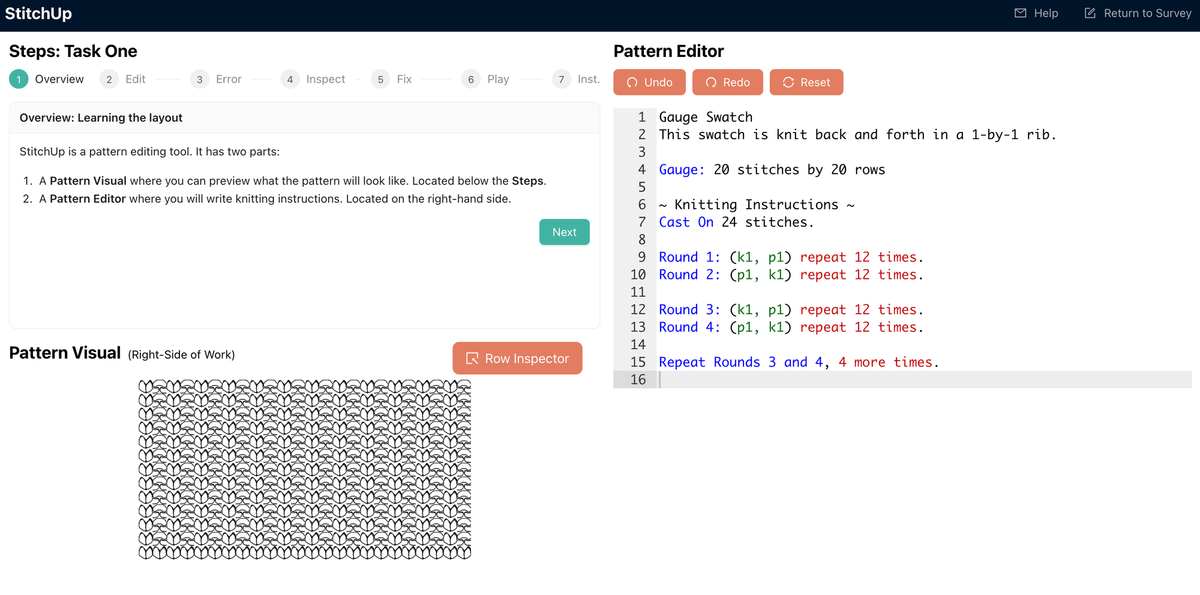Click the StitchUp logo title

click(x=38, y=14)
